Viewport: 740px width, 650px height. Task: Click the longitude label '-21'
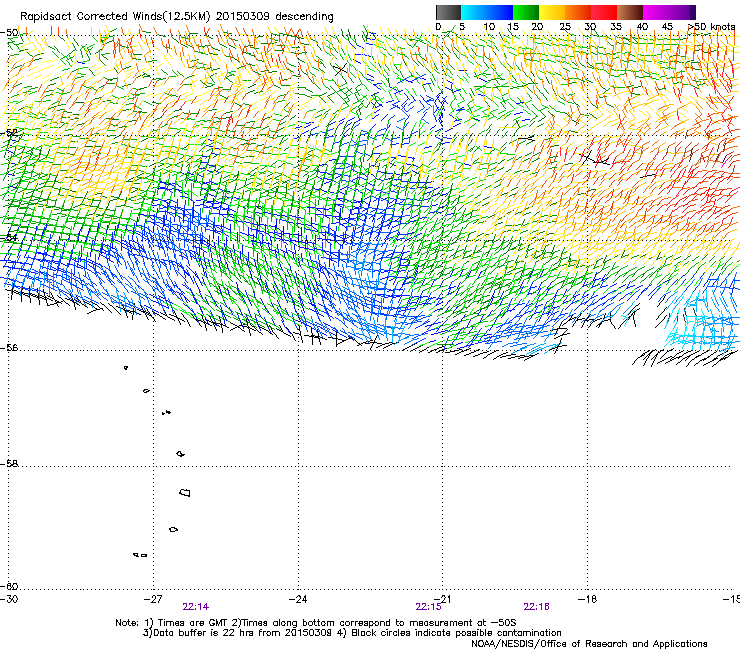[442, 599]
